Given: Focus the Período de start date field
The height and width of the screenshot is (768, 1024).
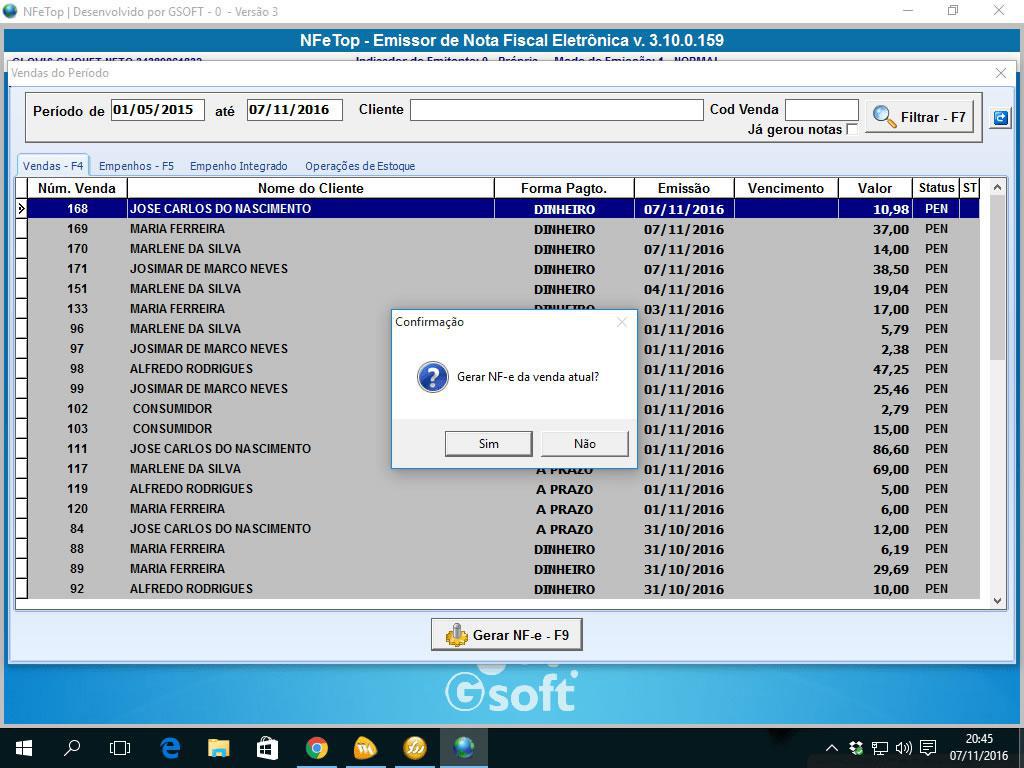Looking at the screenshot, I should click(157, 110).
